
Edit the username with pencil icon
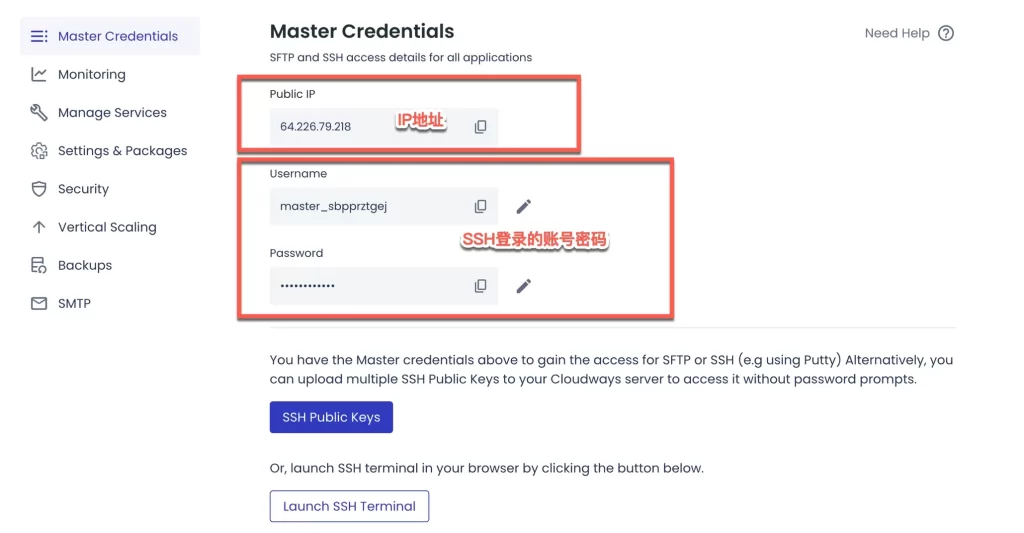tap(524, 206)
